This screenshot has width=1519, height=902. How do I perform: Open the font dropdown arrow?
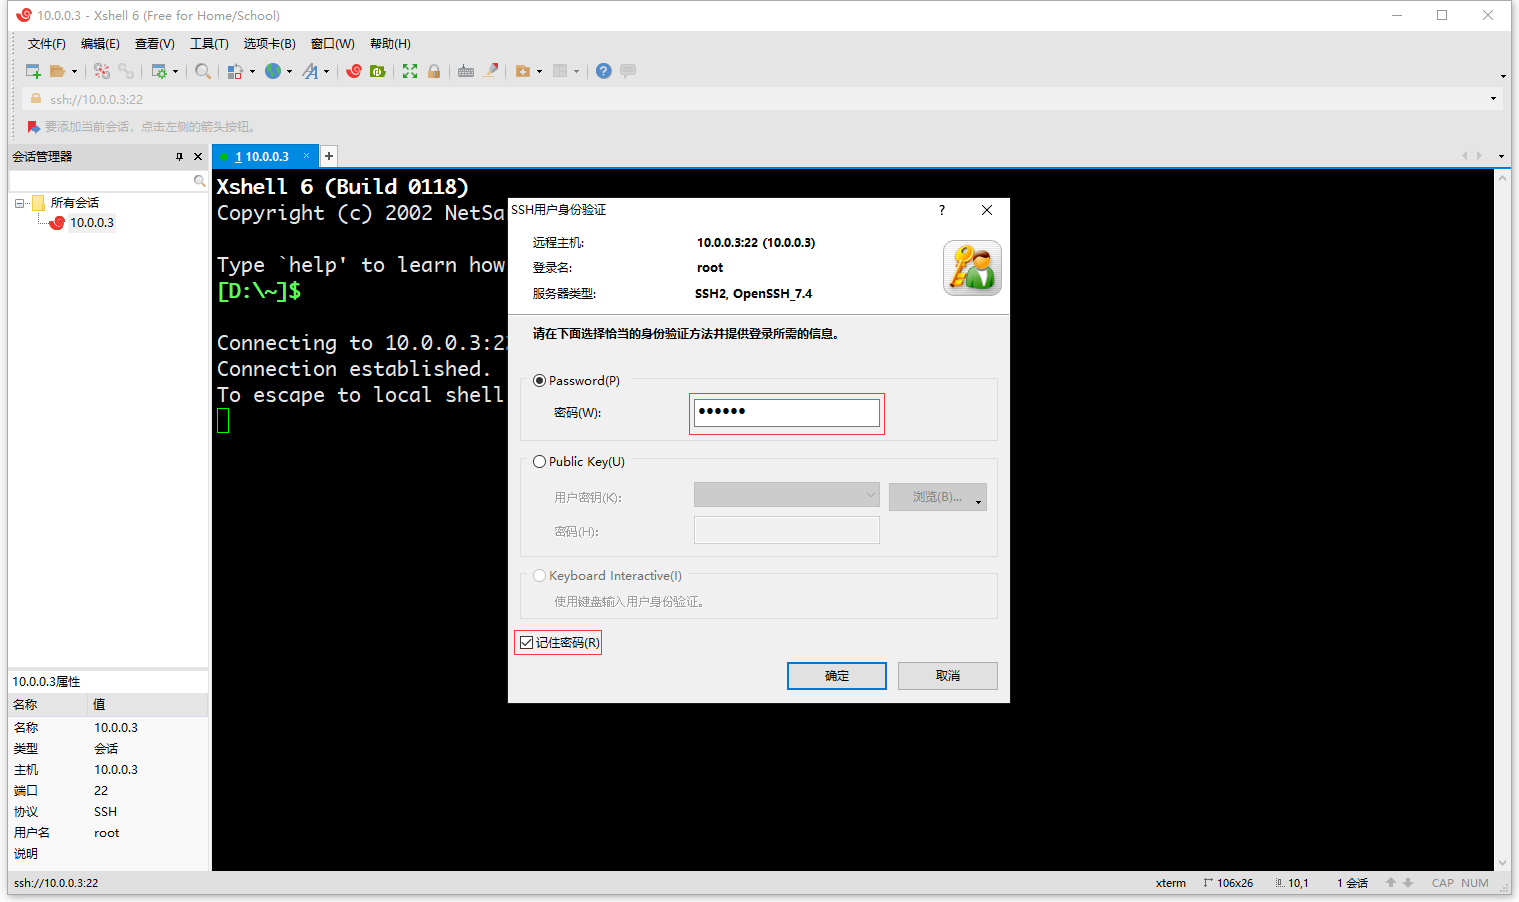[326, 72]
